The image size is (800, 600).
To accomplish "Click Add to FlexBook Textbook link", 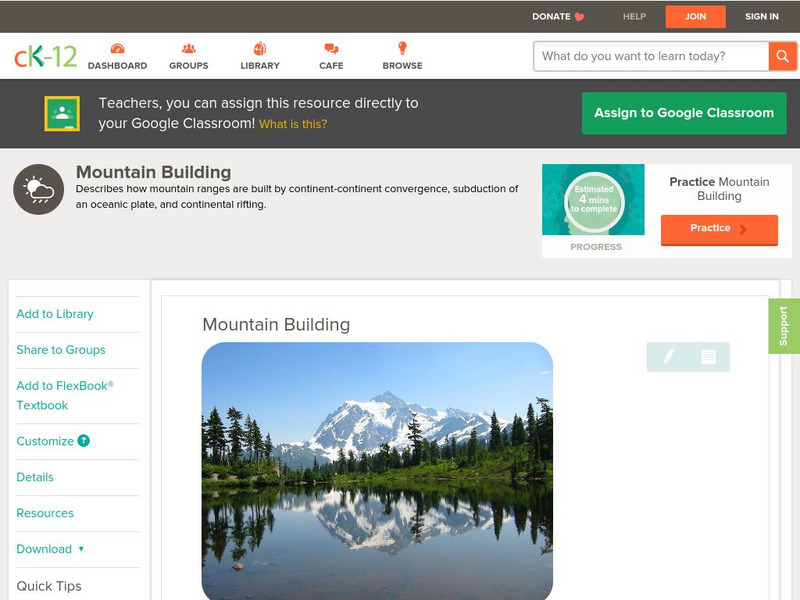I will coord(65,395).
